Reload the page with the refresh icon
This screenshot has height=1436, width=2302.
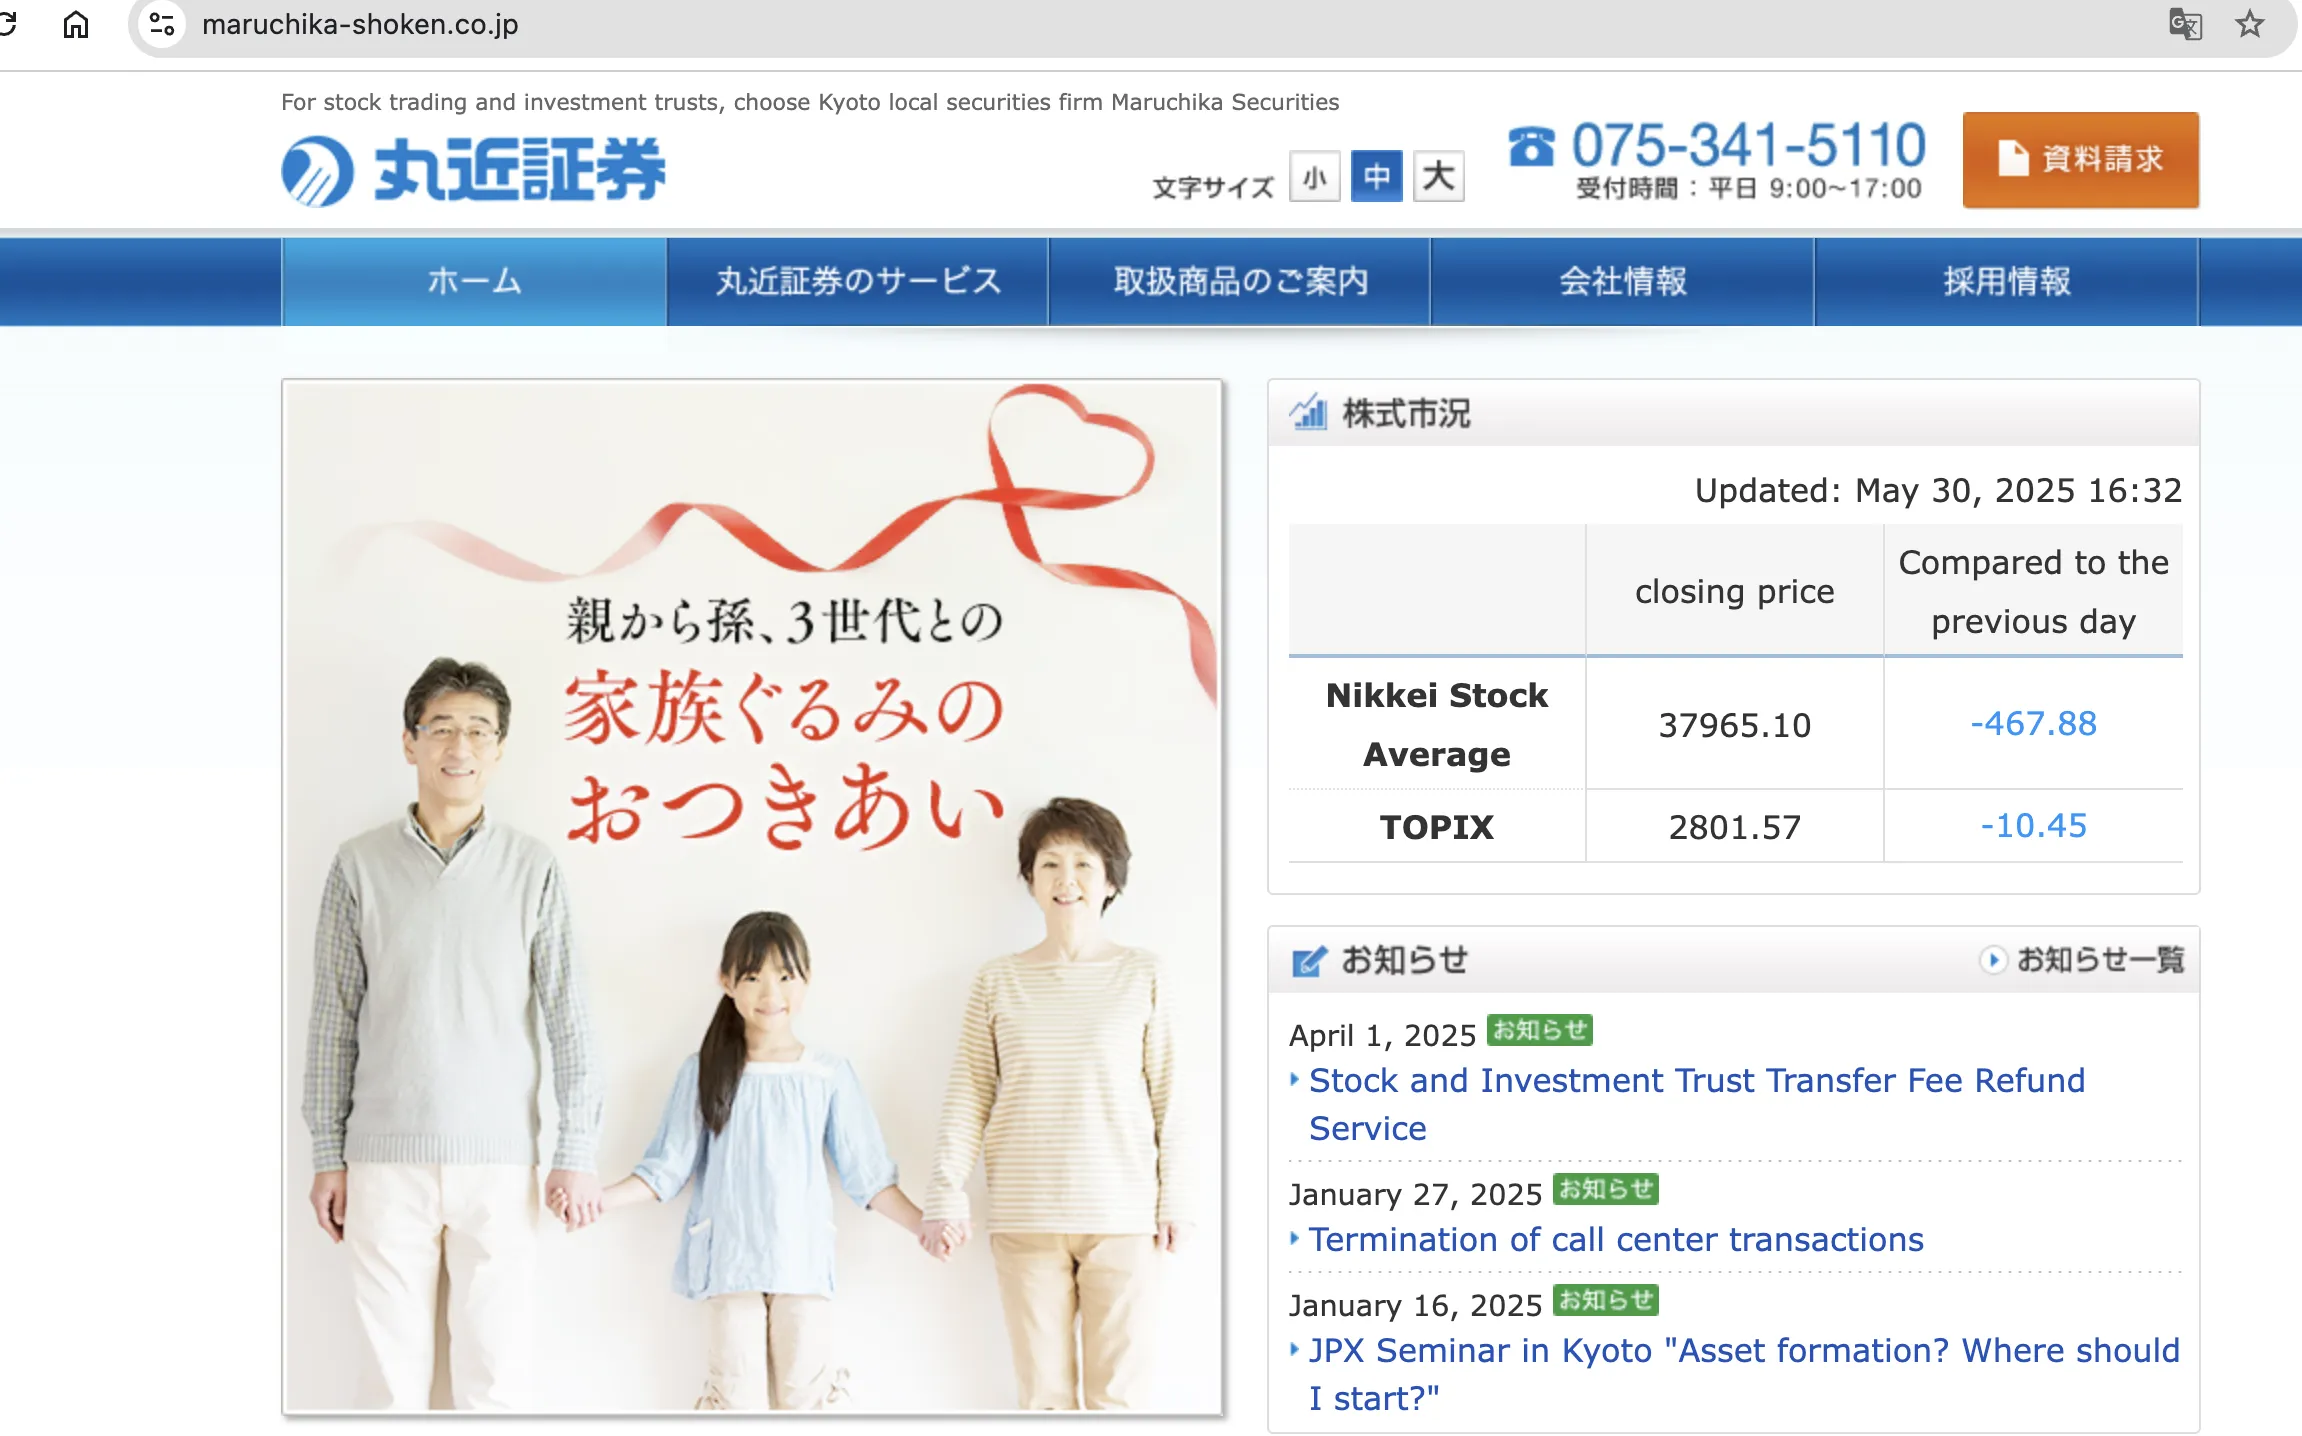coord(6,24)
